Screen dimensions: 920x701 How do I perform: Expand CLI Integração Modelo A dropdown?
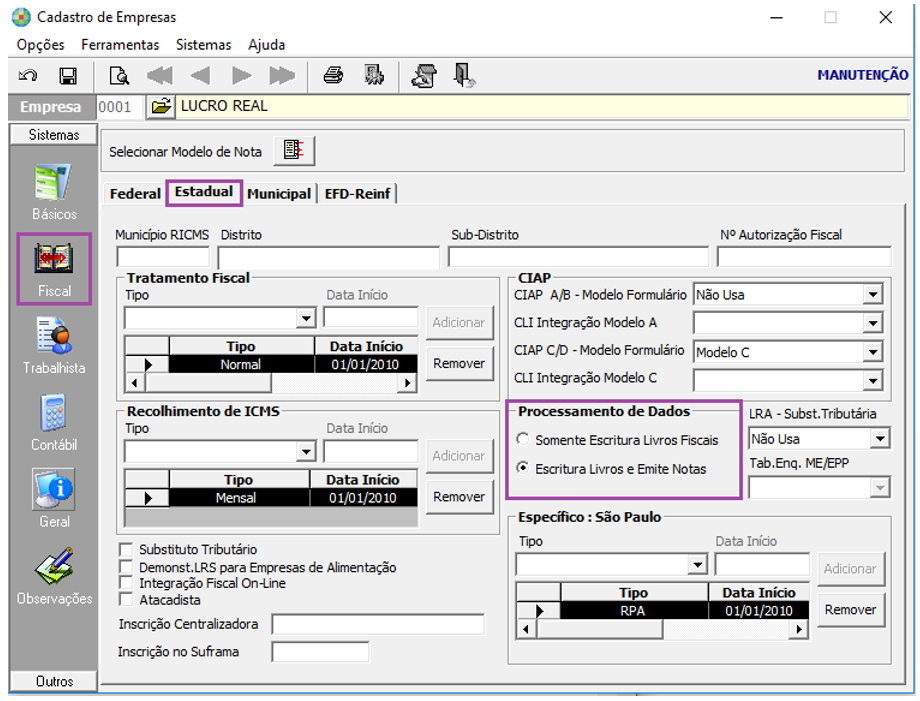click(873, 323)
